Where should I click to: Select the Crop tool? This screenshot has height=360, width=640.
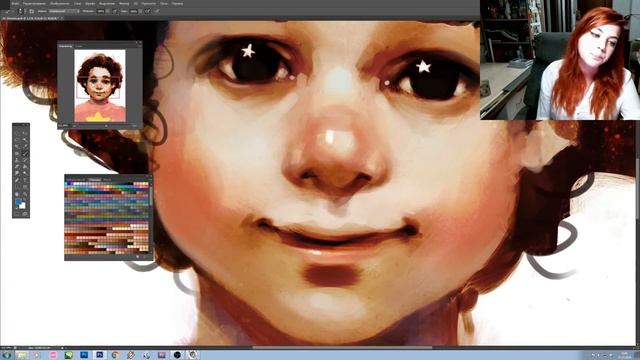pyautogui.click(x=17, y=146)
